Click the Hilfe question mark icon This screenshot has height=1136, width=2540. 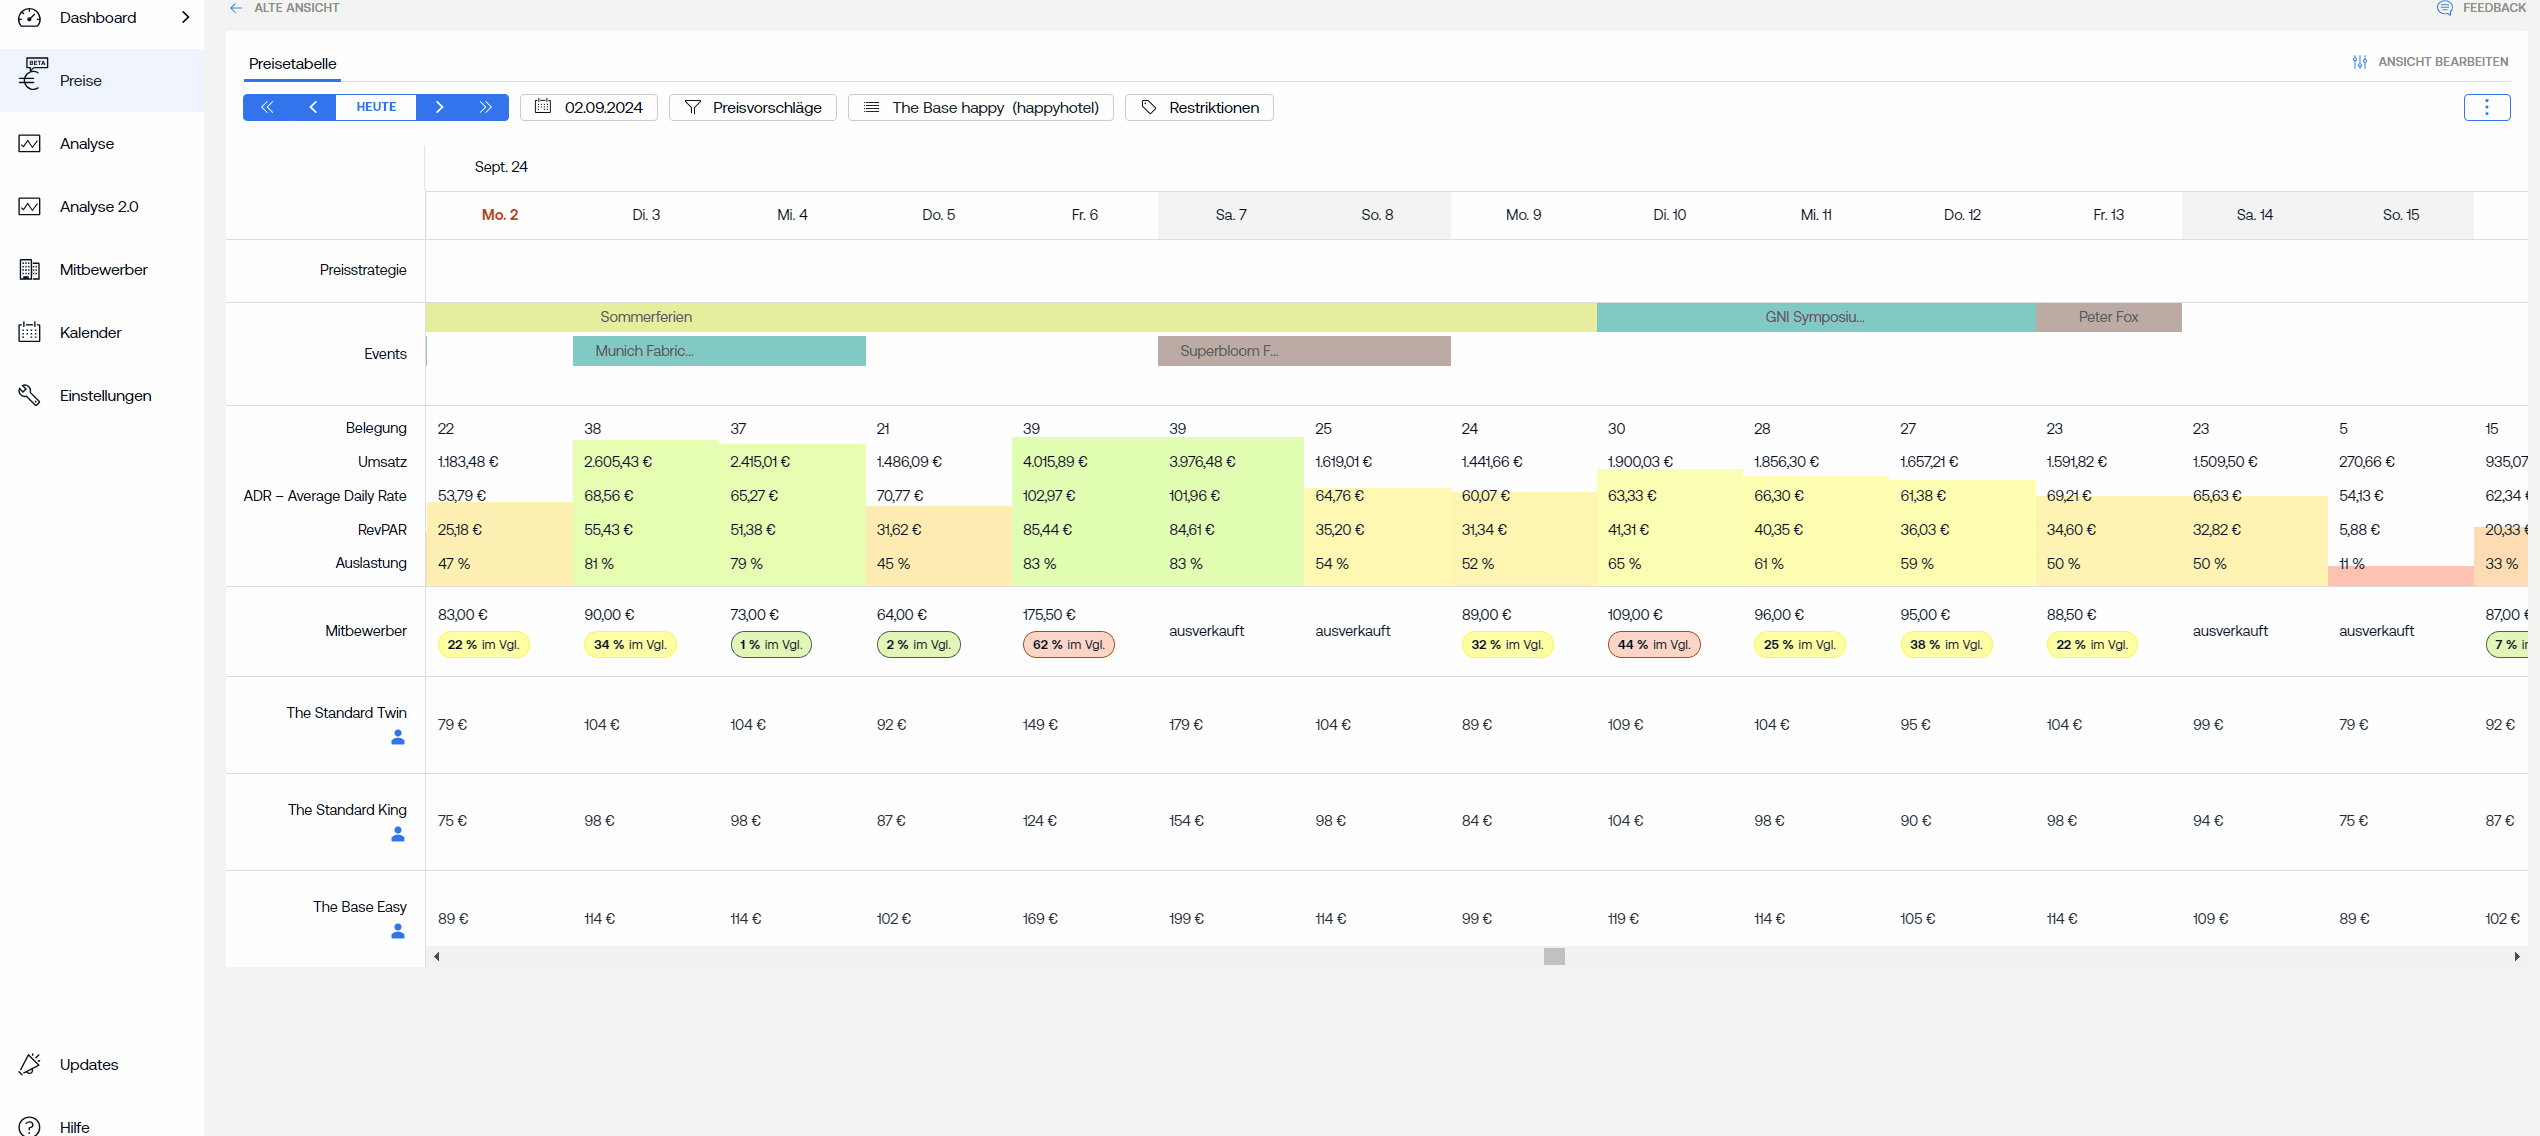[x=30, y=1126]
